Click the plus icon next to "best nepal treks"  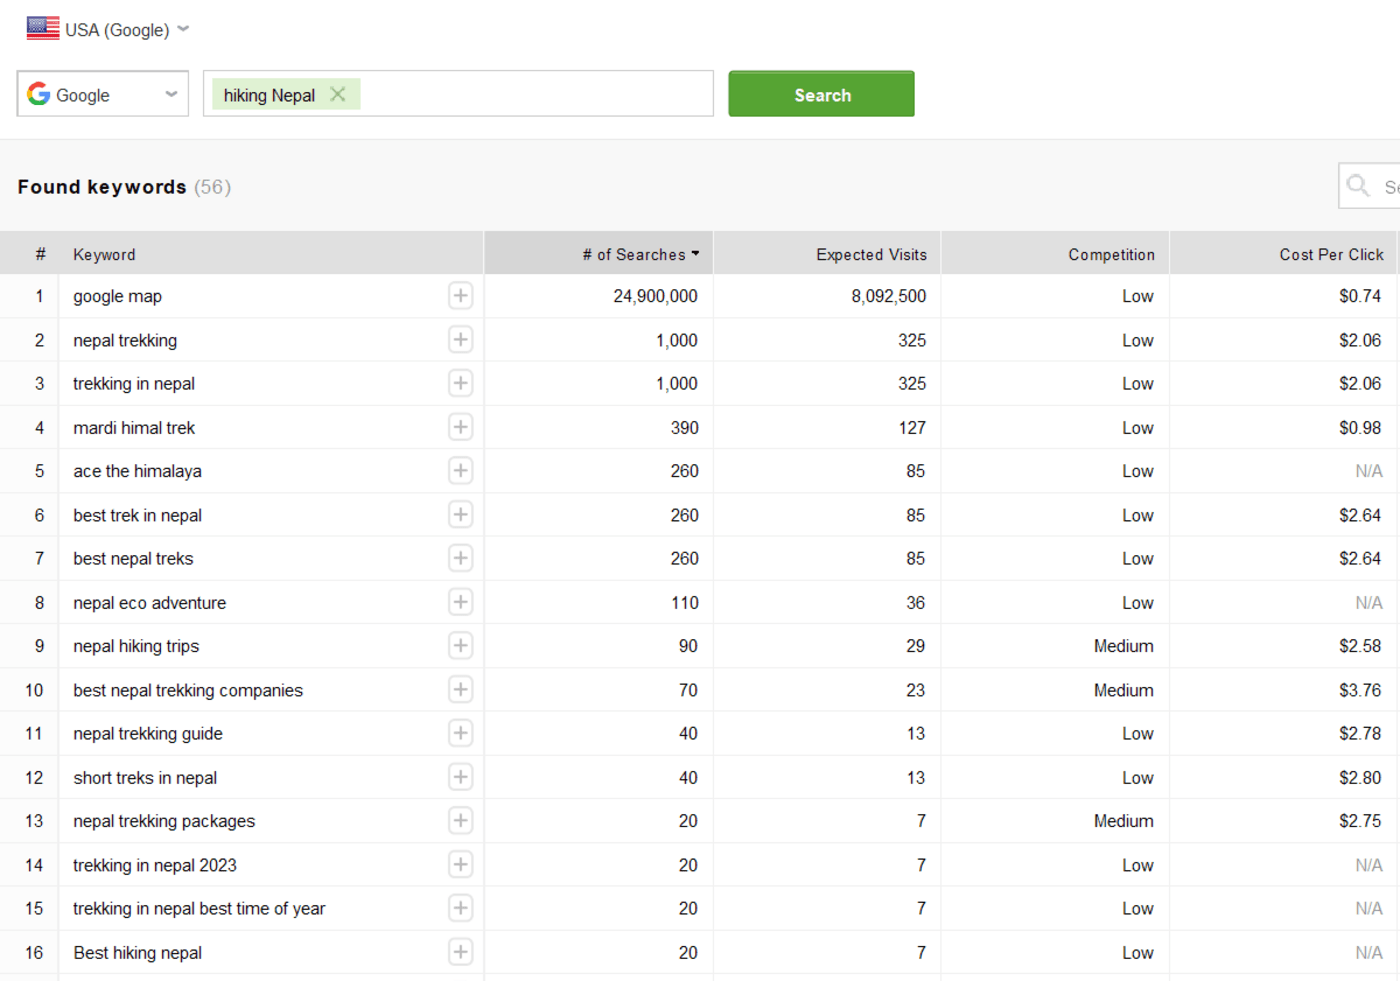[460, 558]
